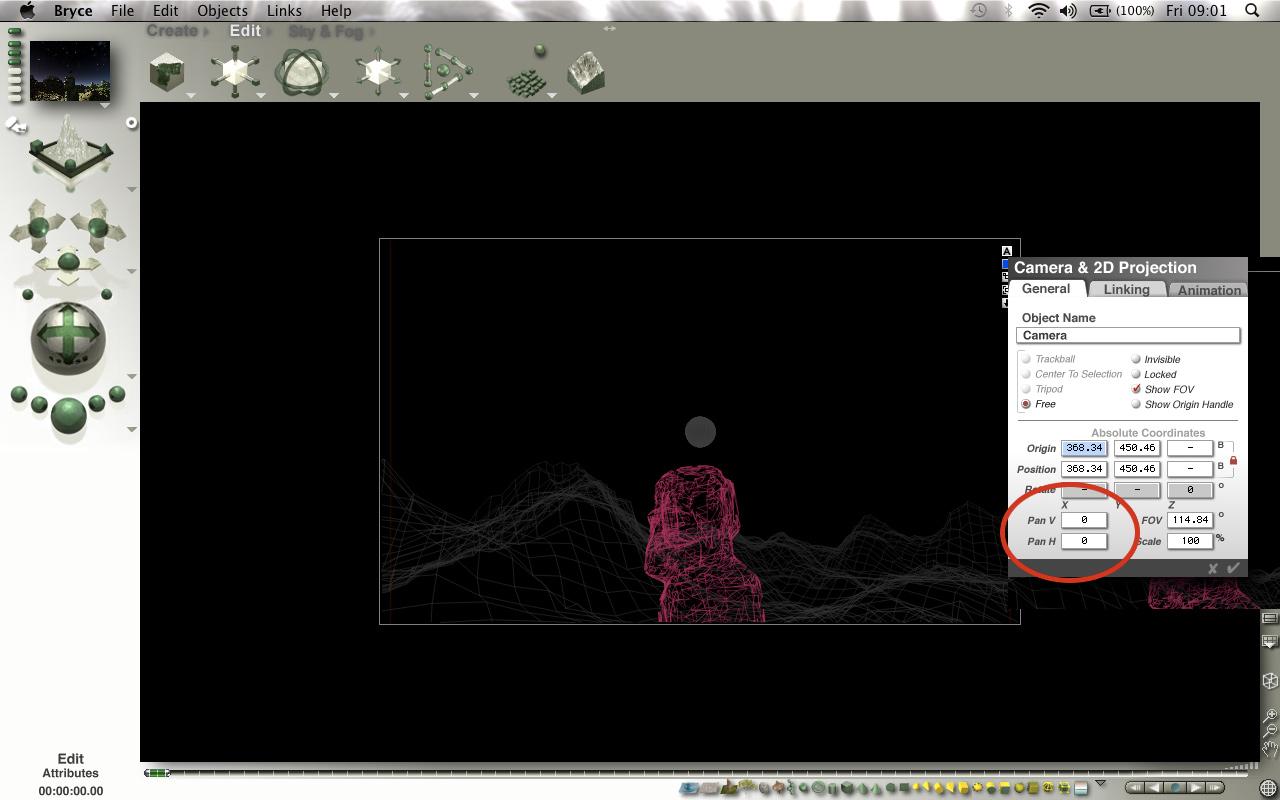Switch to the Linking tab
This screenshot has width=1280, height=800.
click(1126, 289)
